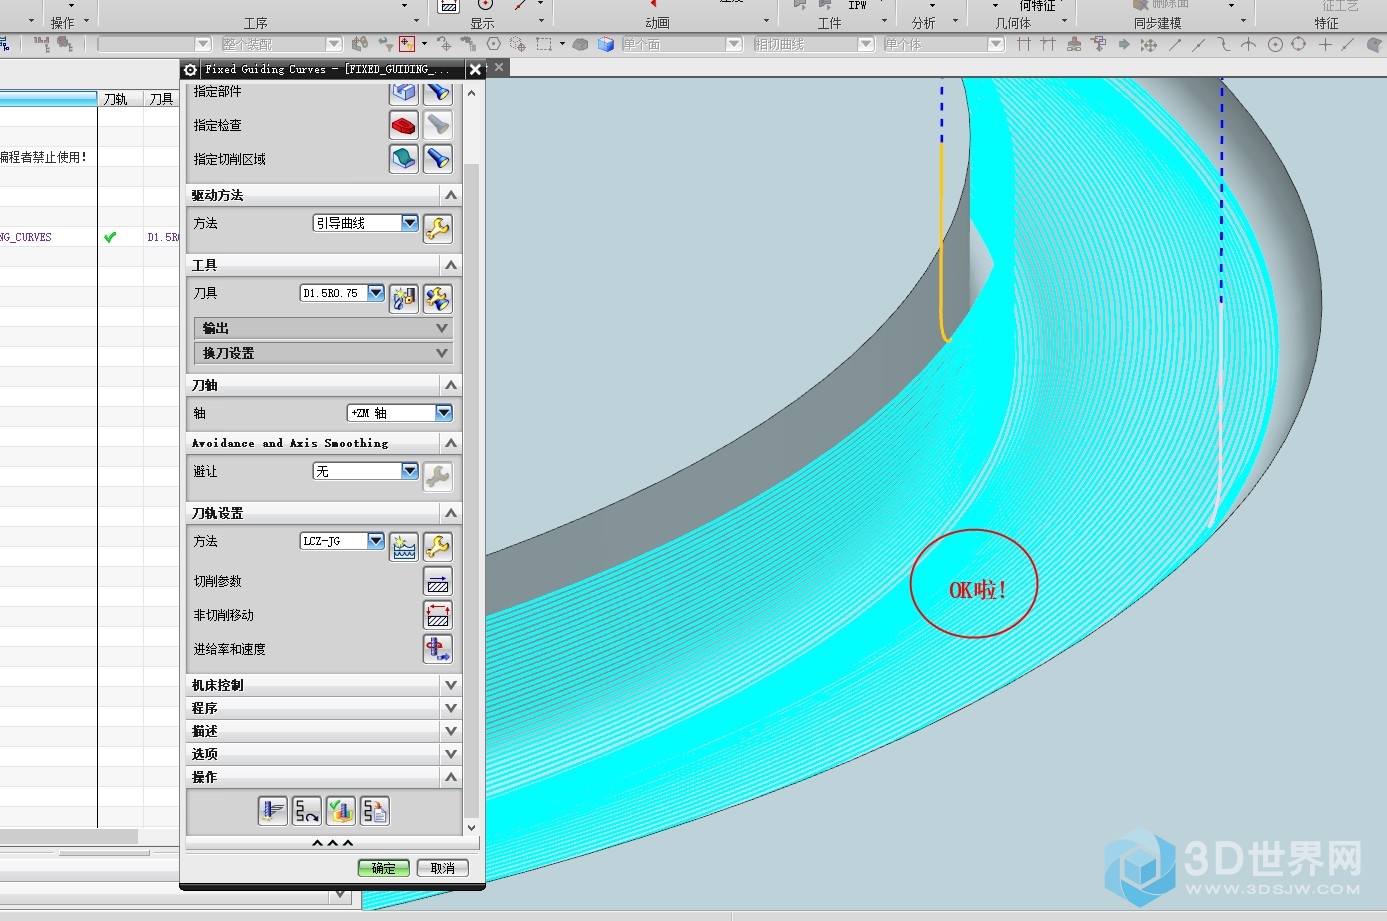1387x921 pixels.
Task: Open 进给率和速度 feeds and speeds icon
Action: coord(438,649)
